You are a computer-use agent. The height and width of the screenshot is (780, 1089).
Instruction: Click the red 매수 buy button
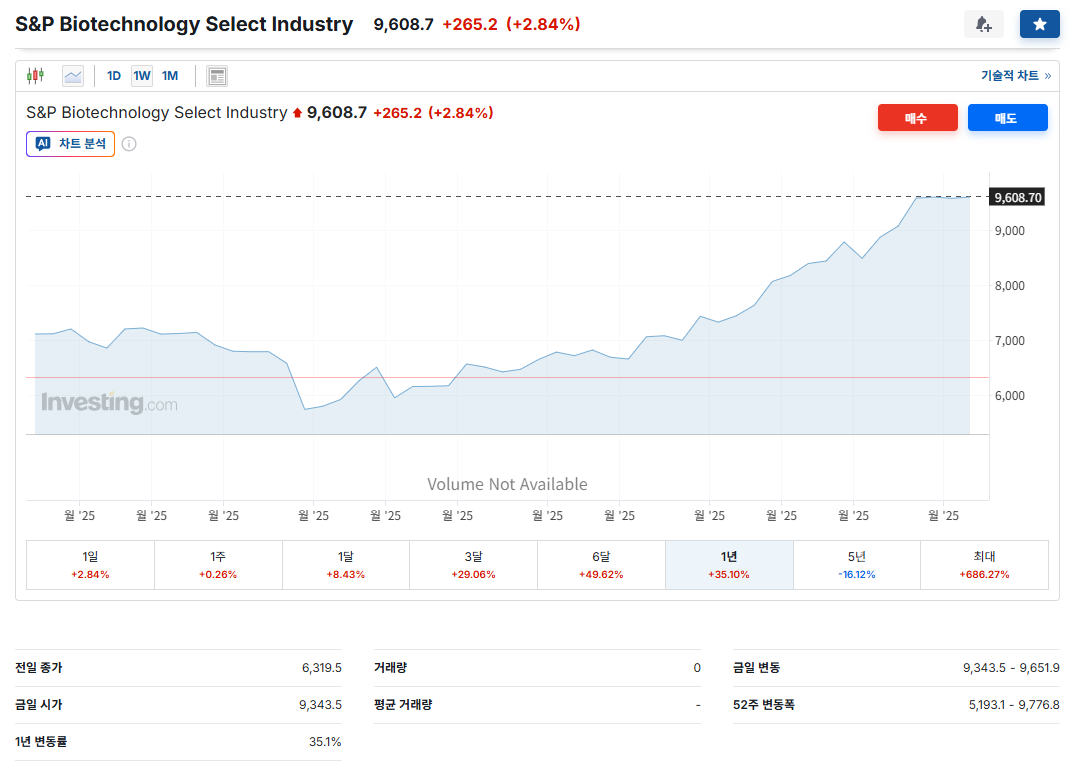pos(917,117)
